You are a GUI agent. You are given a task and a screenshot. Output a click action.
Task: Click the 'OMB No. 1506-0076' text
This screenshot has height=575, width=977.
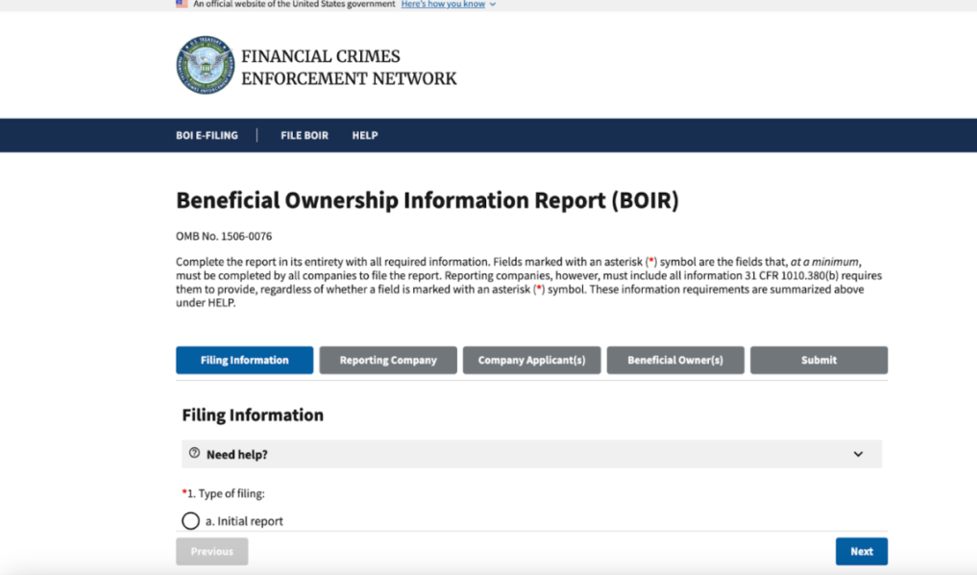[224, 236]
